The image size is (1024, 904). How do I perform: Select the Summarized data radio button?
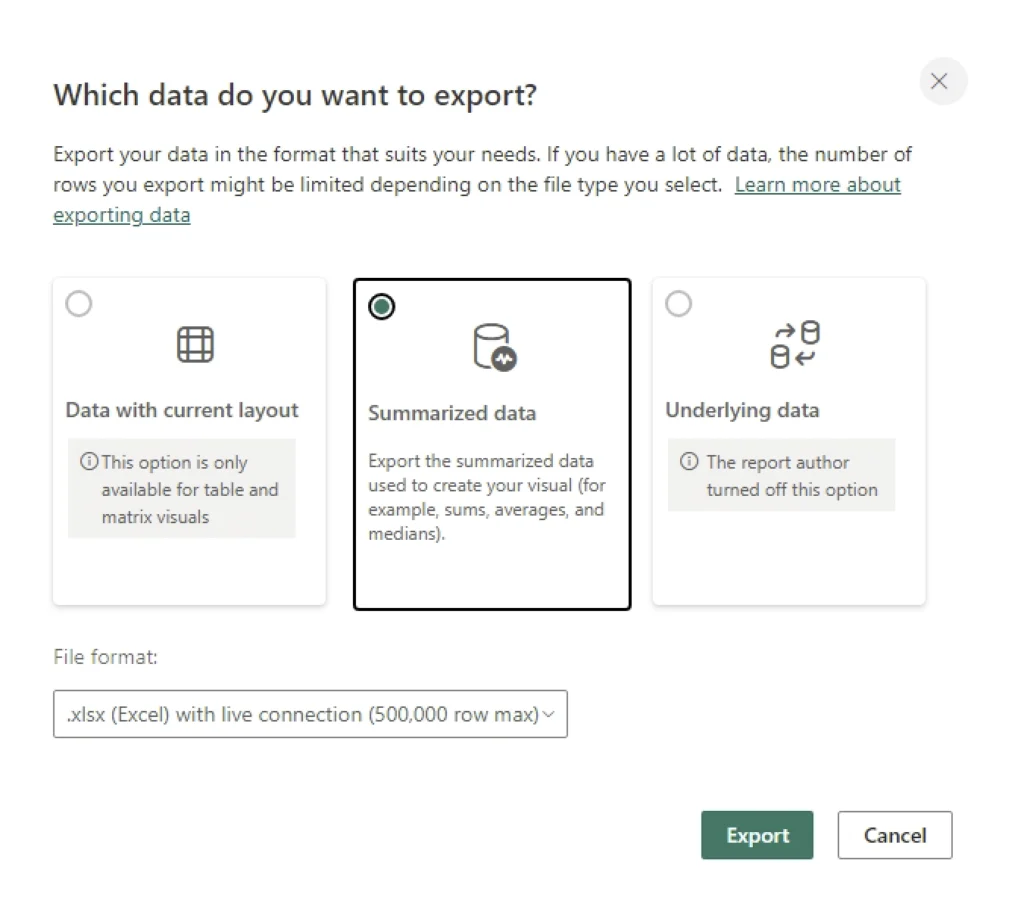[x=381, y=307]
